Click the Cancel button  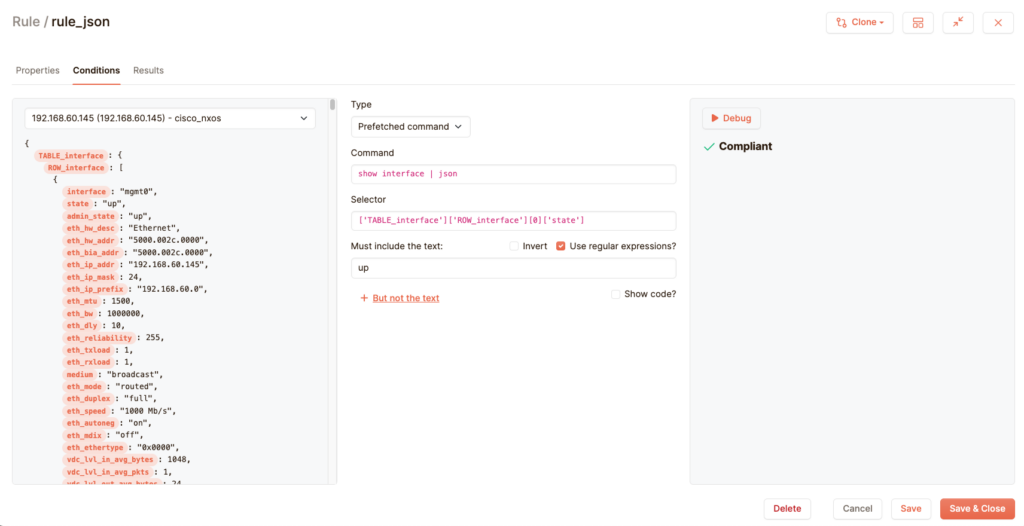coord(857,508)
